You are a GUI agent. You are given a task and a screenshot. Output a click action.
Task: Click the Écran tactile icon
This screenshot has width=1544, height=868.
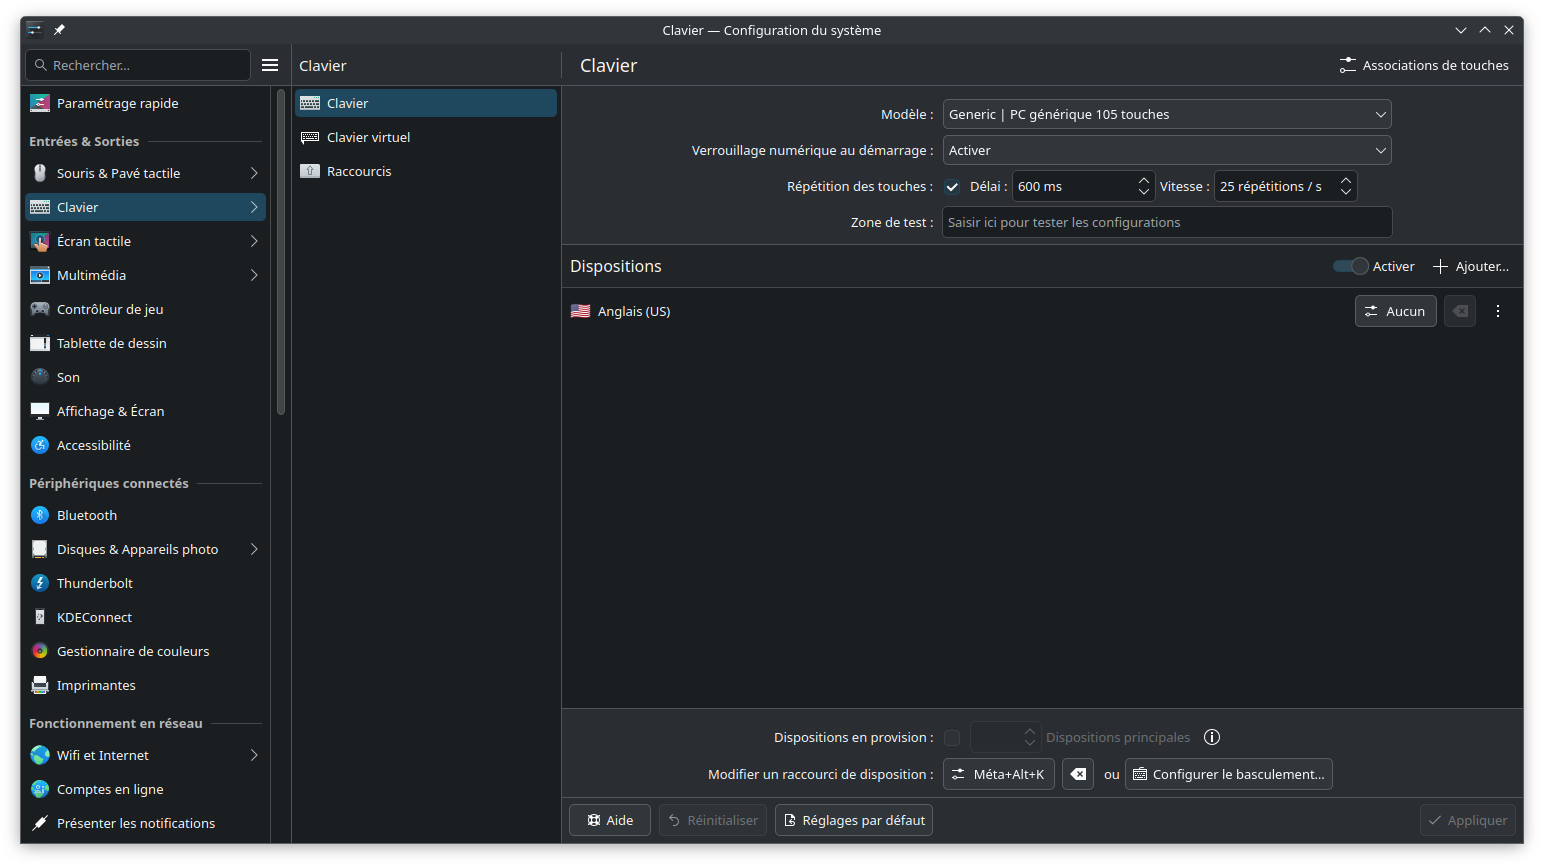[x=40, y=241]
